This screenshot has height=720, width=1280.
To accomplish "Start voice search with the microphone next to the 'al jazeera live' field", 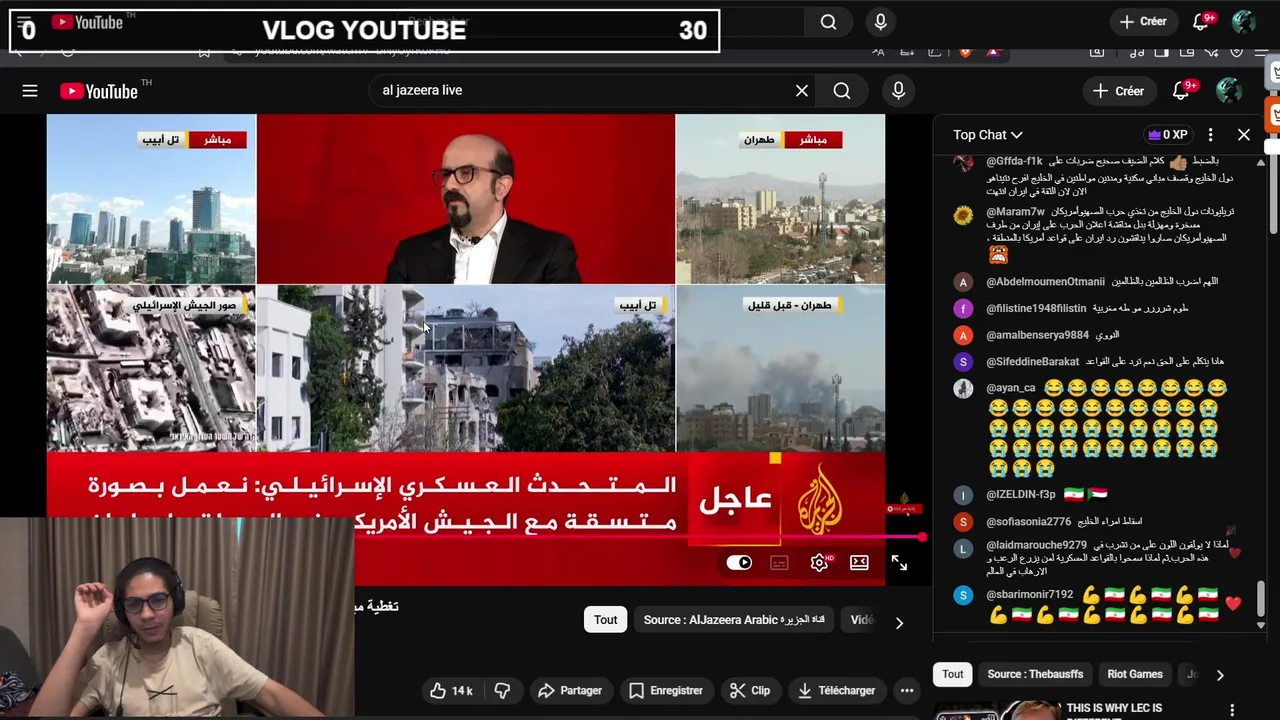I will tap(898, 91).
